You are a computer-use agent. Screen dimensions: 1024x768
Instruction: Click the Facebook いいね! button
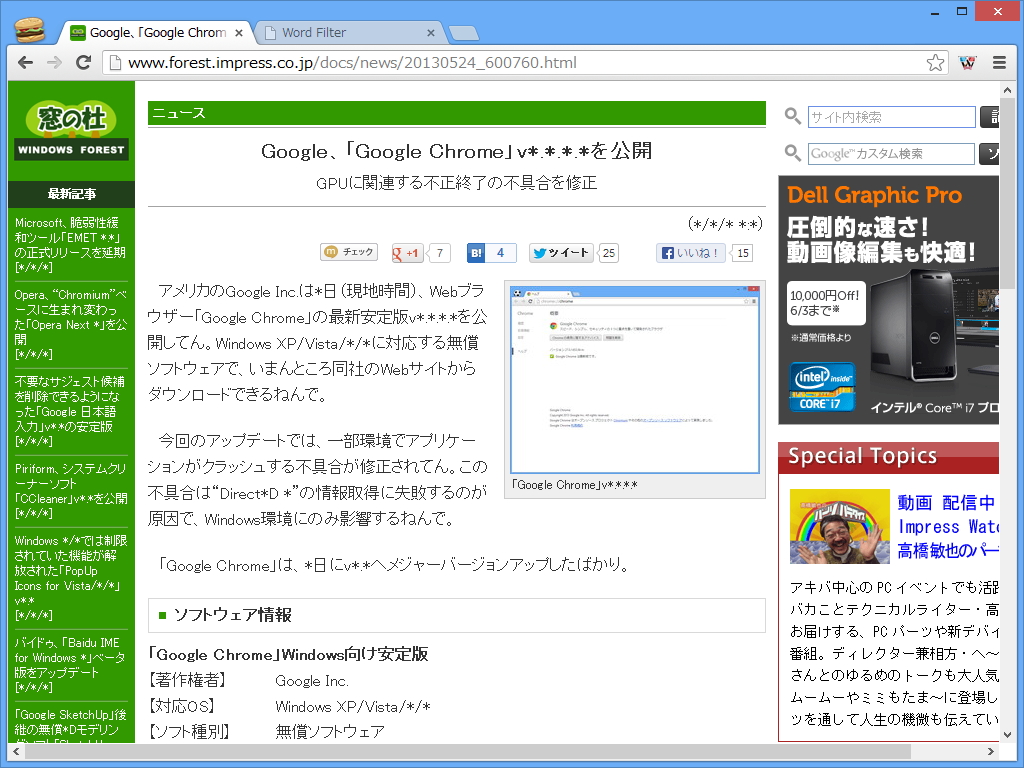pos(691,253)
